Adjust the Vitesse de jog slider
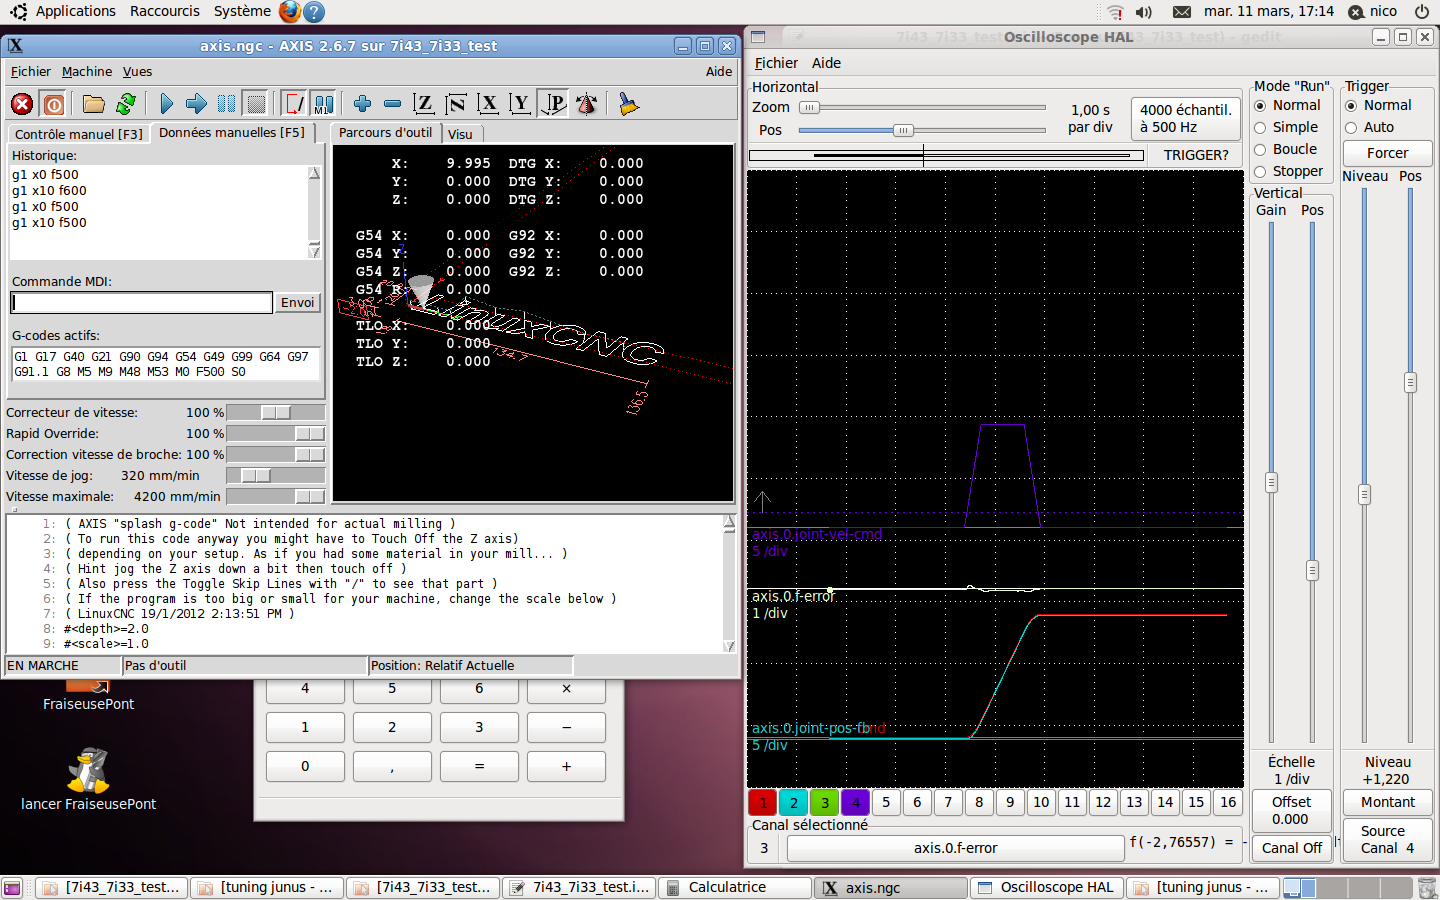The image size is (1440, 900). click(x=275, y=476)
